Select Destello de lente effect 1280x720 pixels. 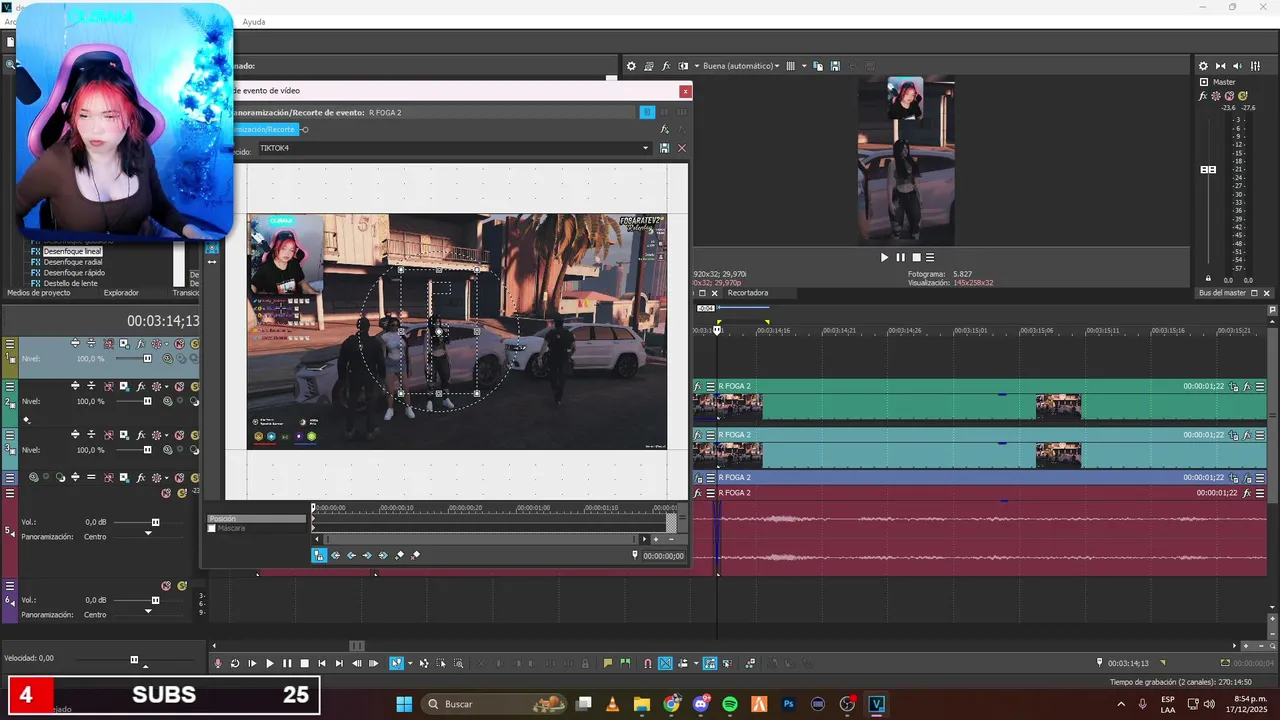tap(71, 283)
